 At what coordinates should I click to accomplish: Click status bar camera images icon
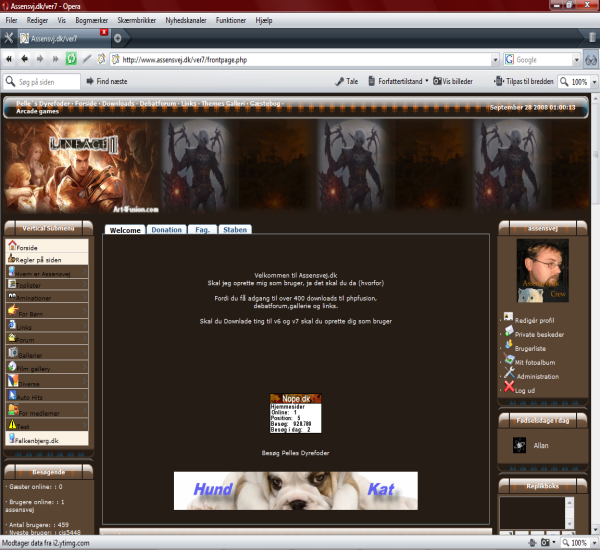545,543
